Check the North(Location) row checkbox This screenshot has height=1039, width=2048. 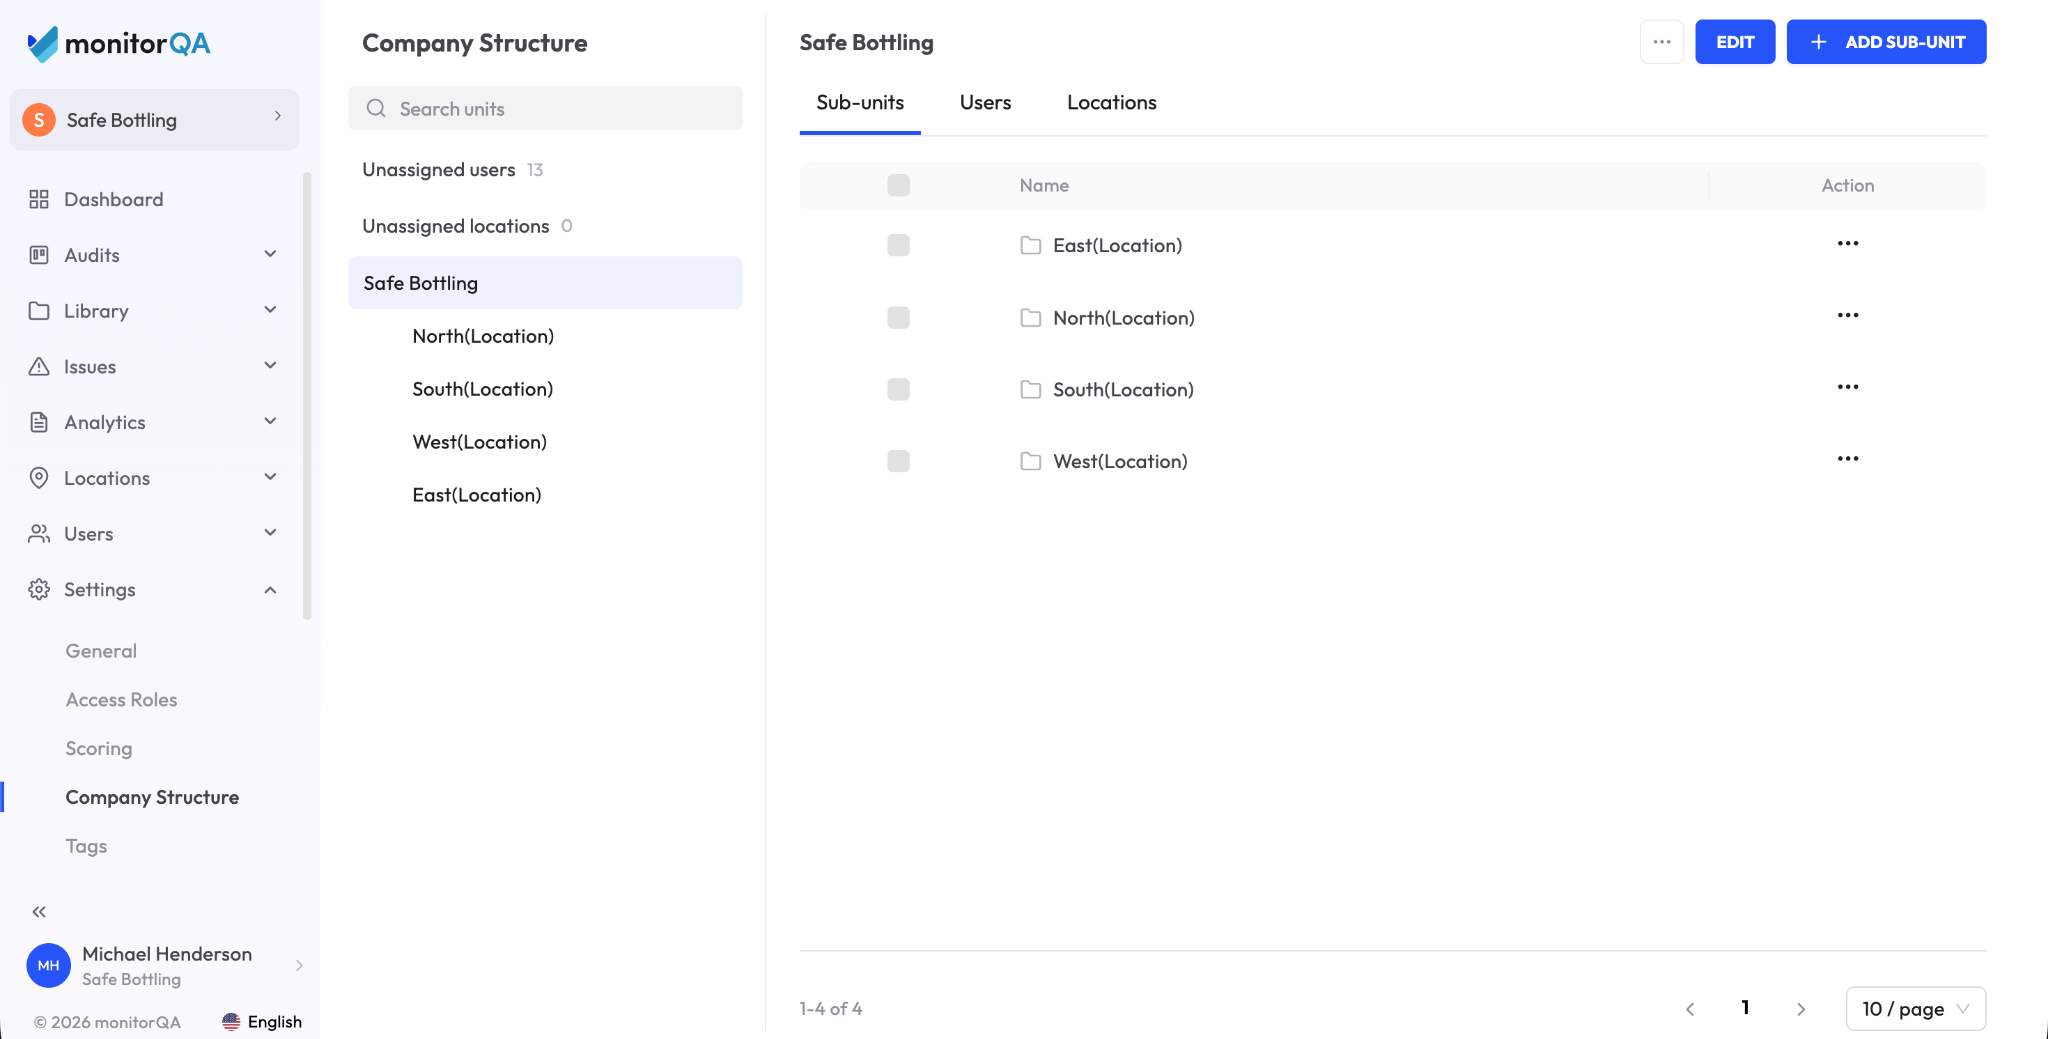(x=899, y=318)
